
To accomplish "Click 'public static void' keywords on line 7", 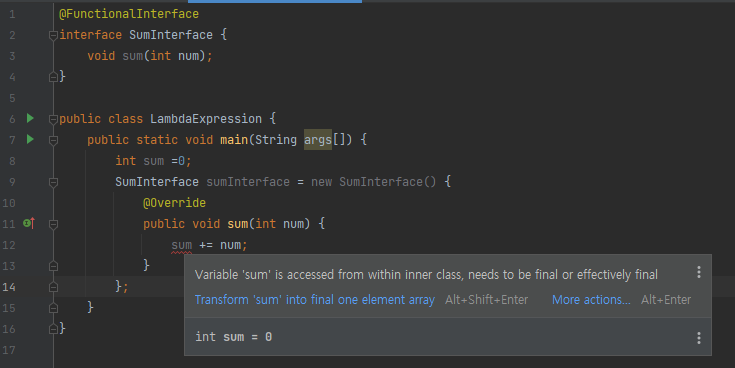I will (150, 140).
